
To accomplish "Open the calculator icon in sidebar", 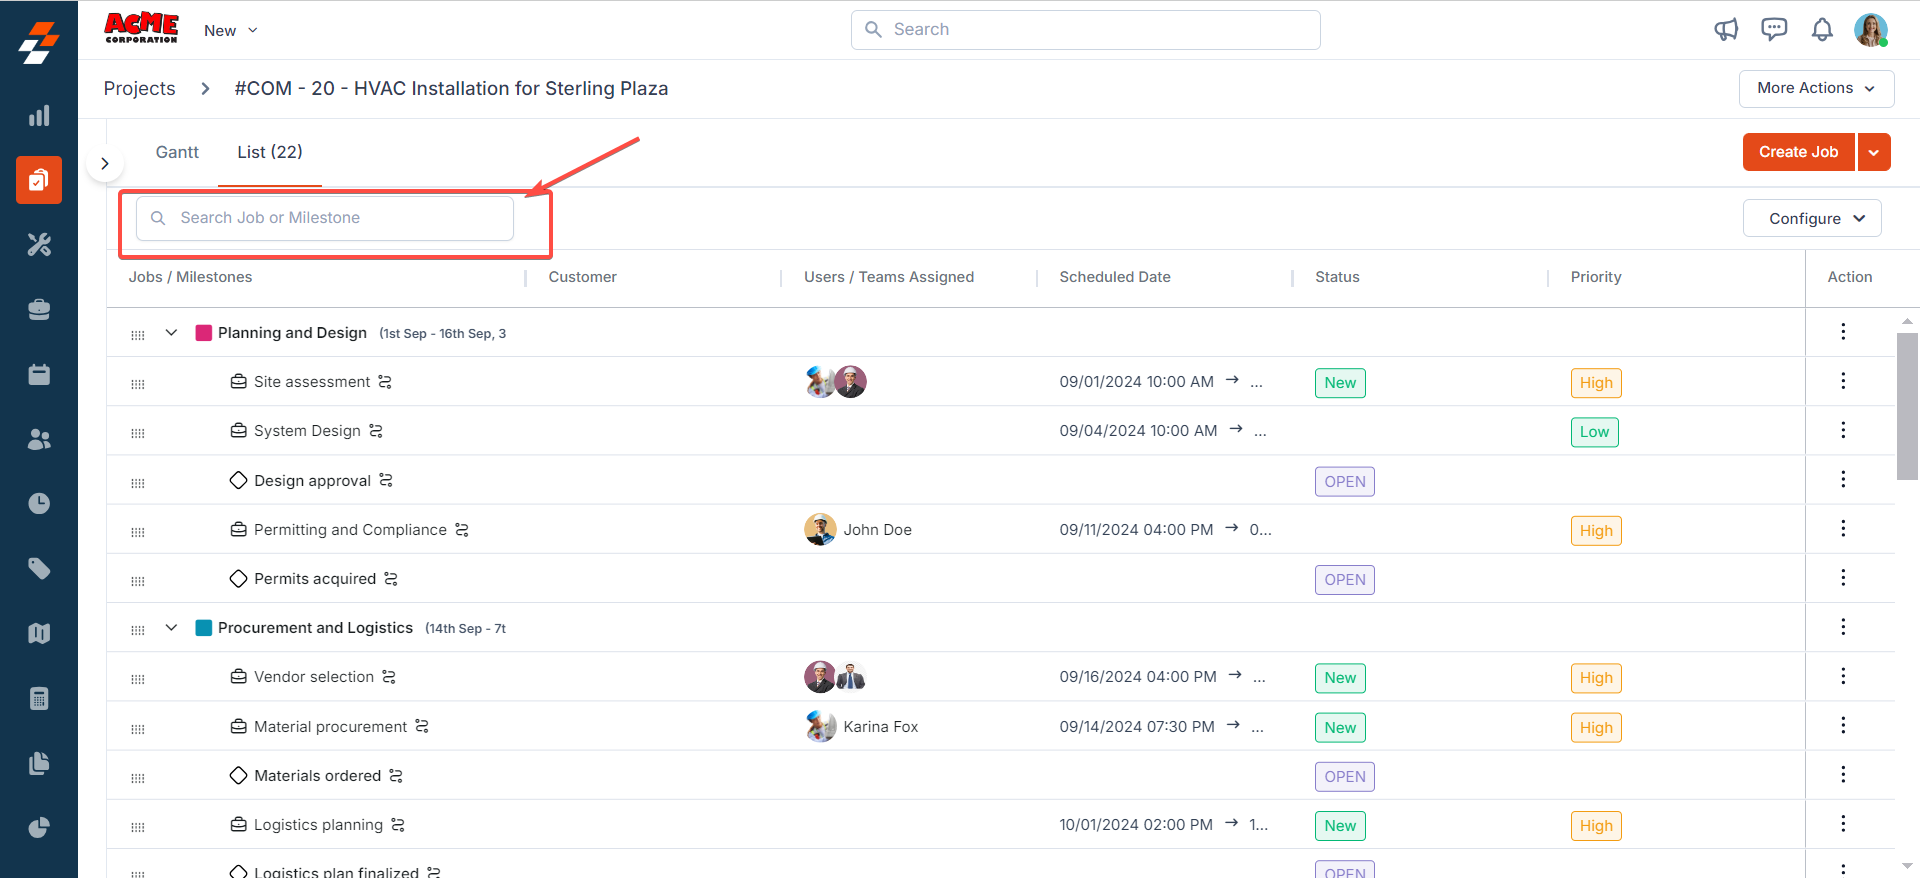I will tap(39, 698).
